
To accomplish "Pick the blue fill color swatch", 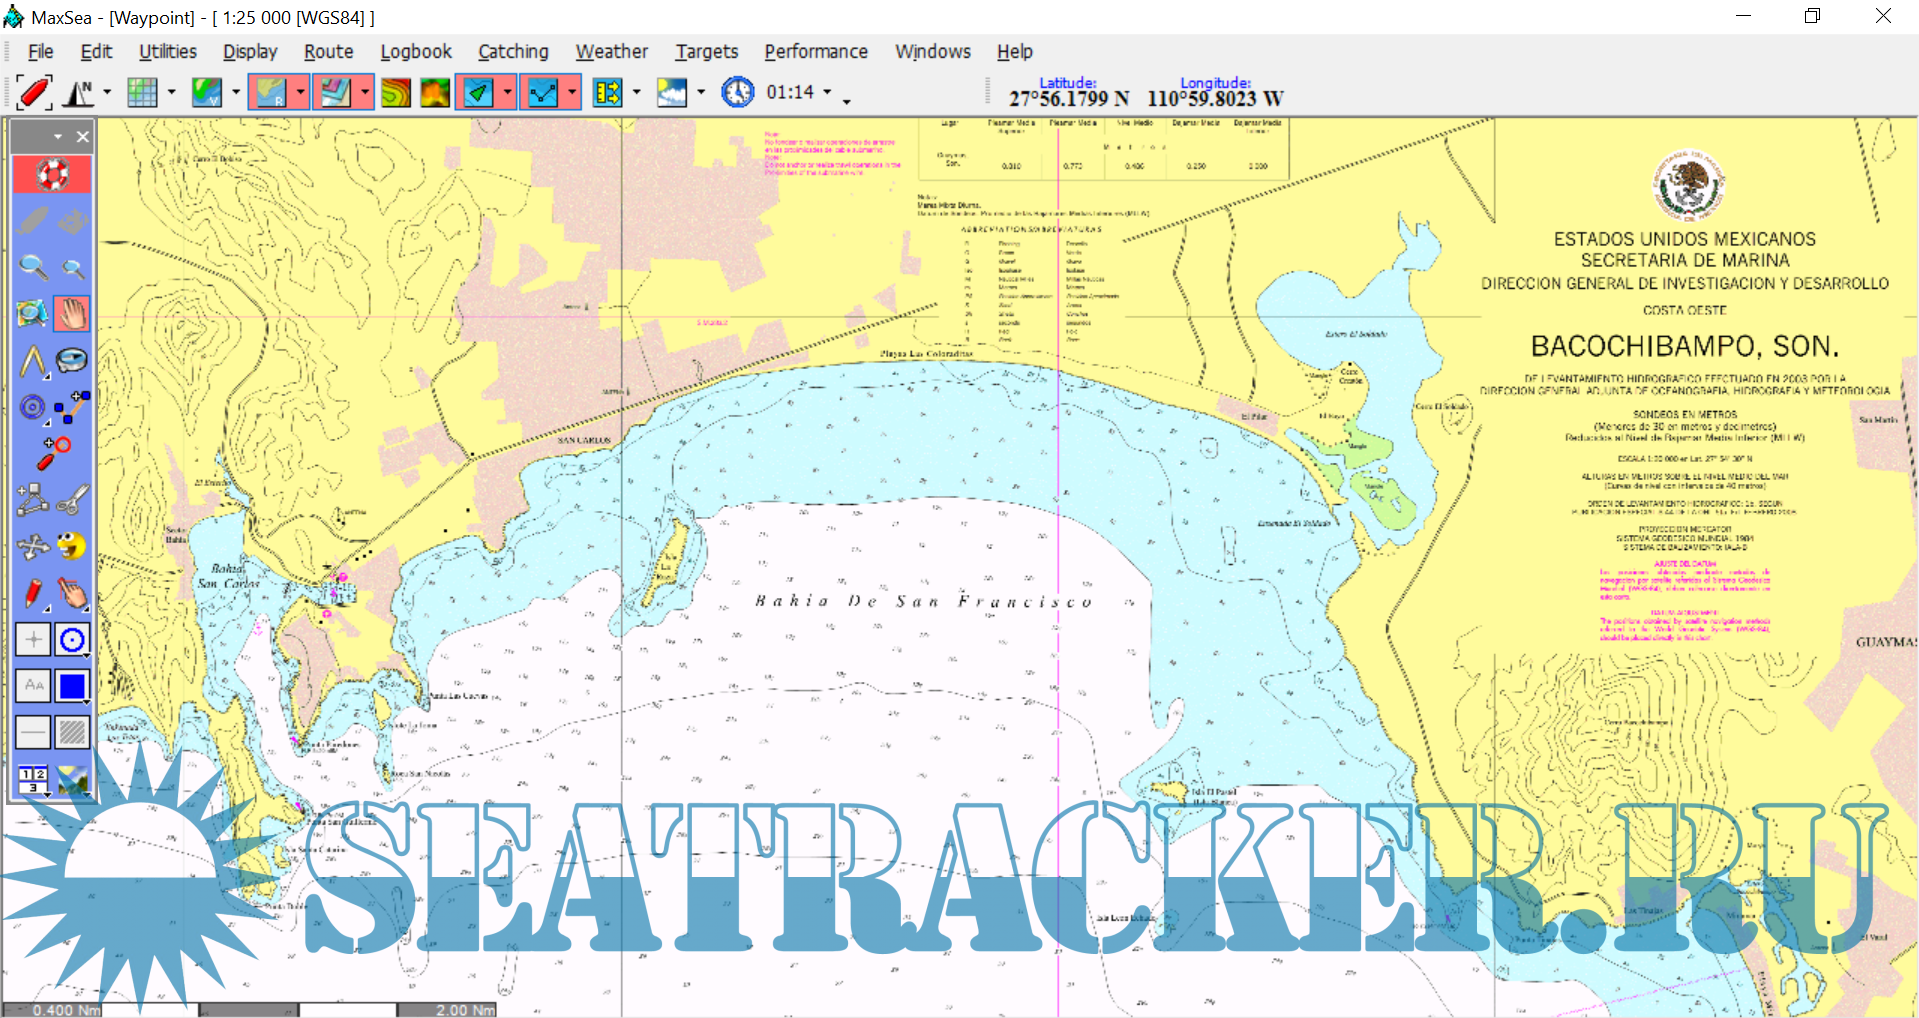I will click(72, 686).
